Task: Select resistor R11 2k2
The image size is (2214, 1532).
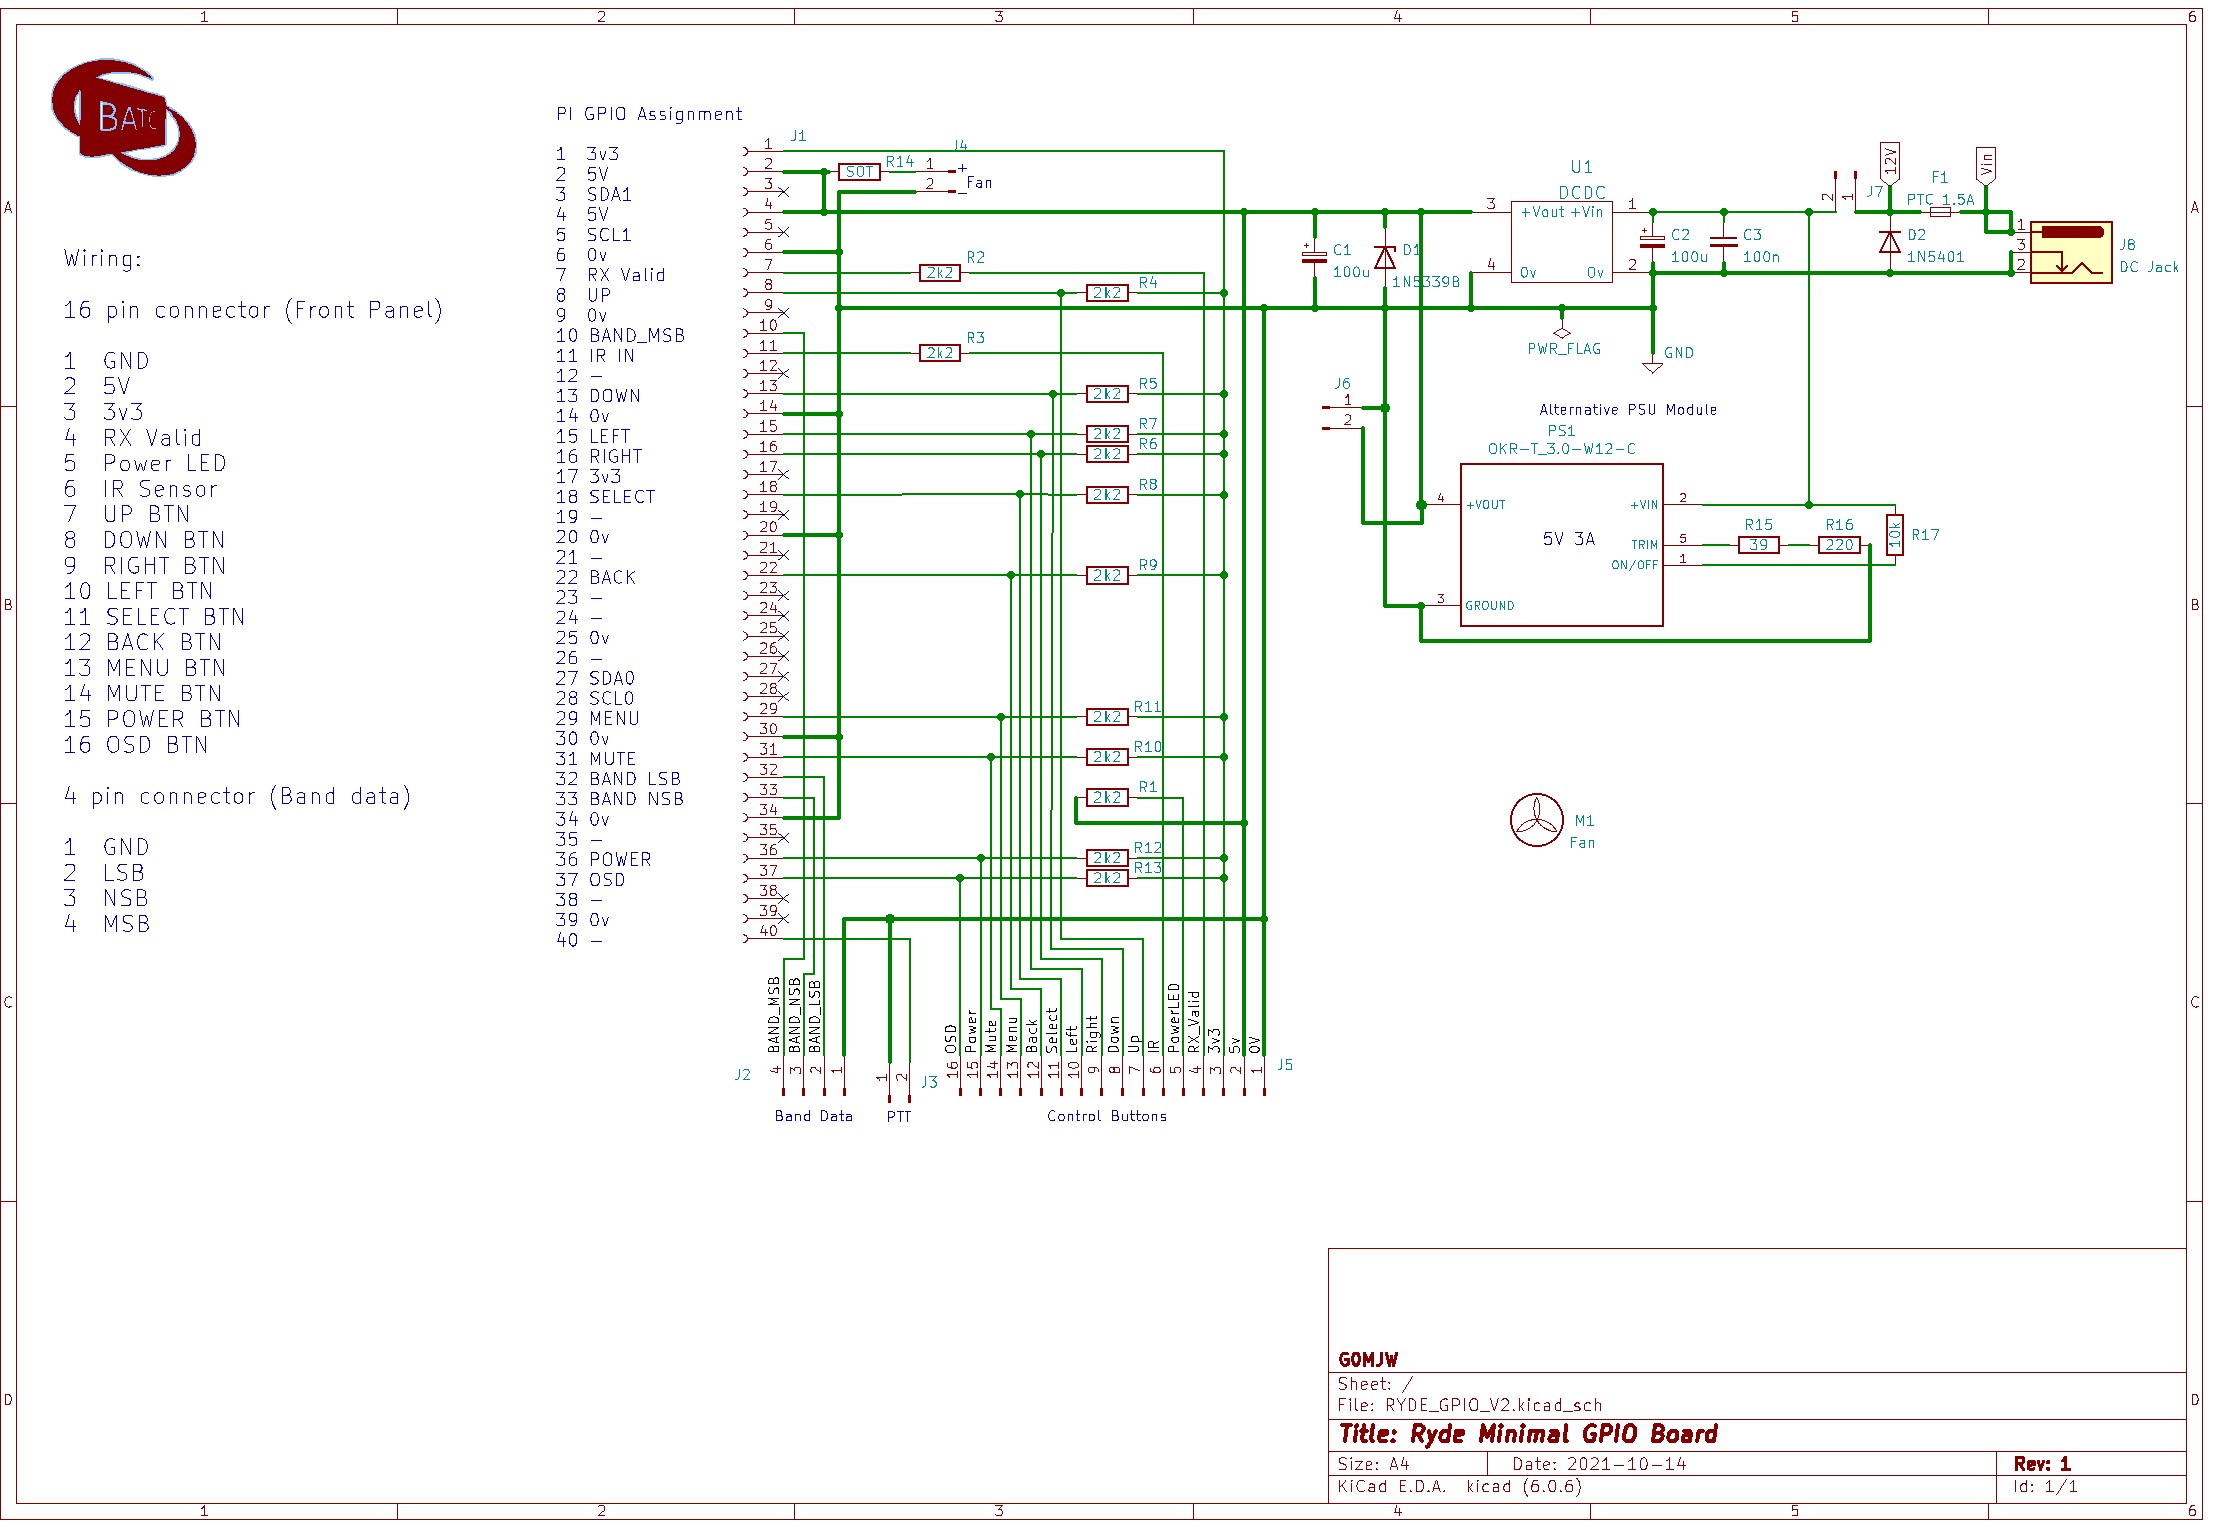Action: pyautogui.click(x=1107, y=717)
